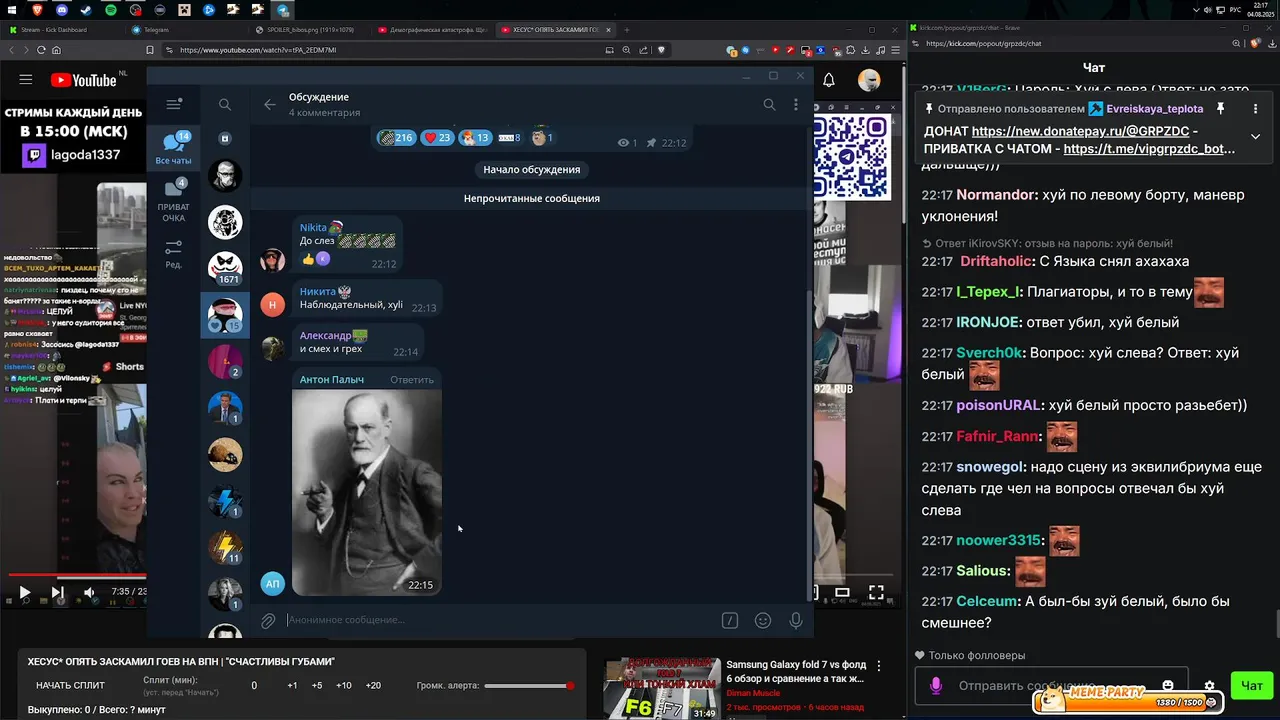Select the Все чаты folder
1280x720 pixels.
[x=174, y=148]
